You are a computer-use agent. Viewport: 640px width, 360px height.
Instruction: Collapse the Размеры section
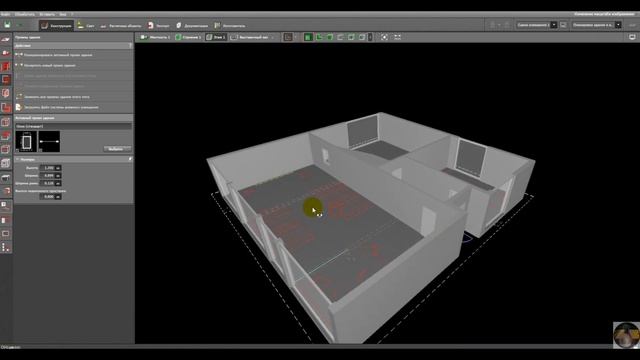[x=18, y=159]
